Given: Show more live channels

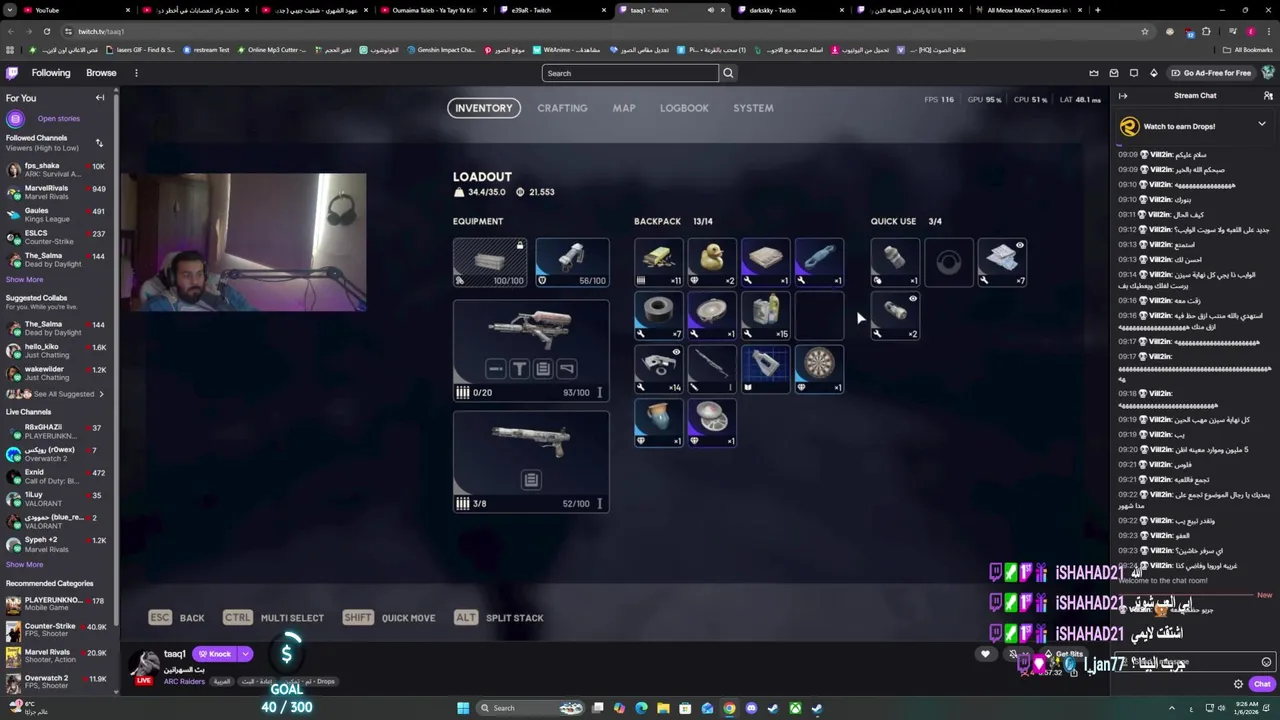Looking at the screenshot, I should (24, 564).
